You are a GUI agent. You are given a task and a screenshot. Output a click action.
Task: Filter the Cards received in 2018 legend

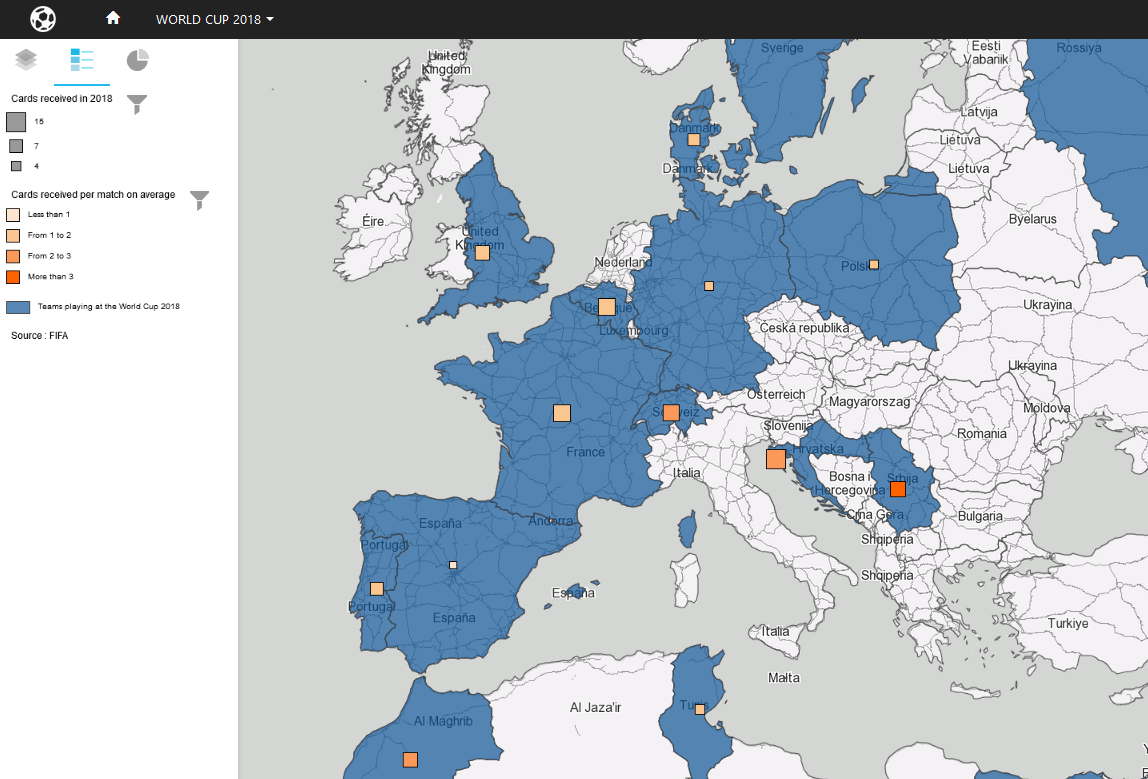tap(137, 104)
